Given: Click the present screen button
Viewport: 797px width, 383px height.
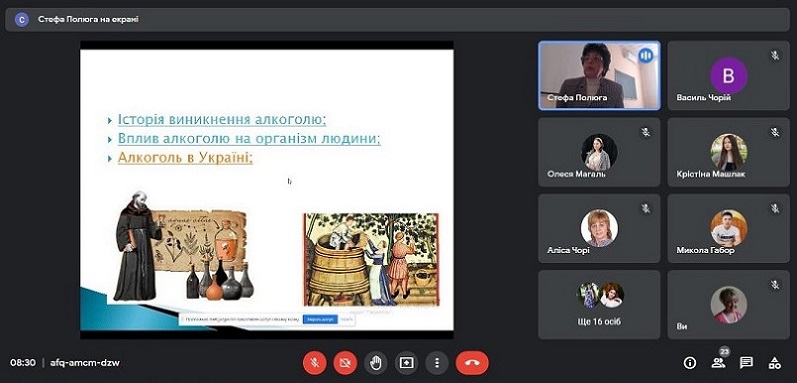Looking at the screenshot, I should [x=406, y=363].
